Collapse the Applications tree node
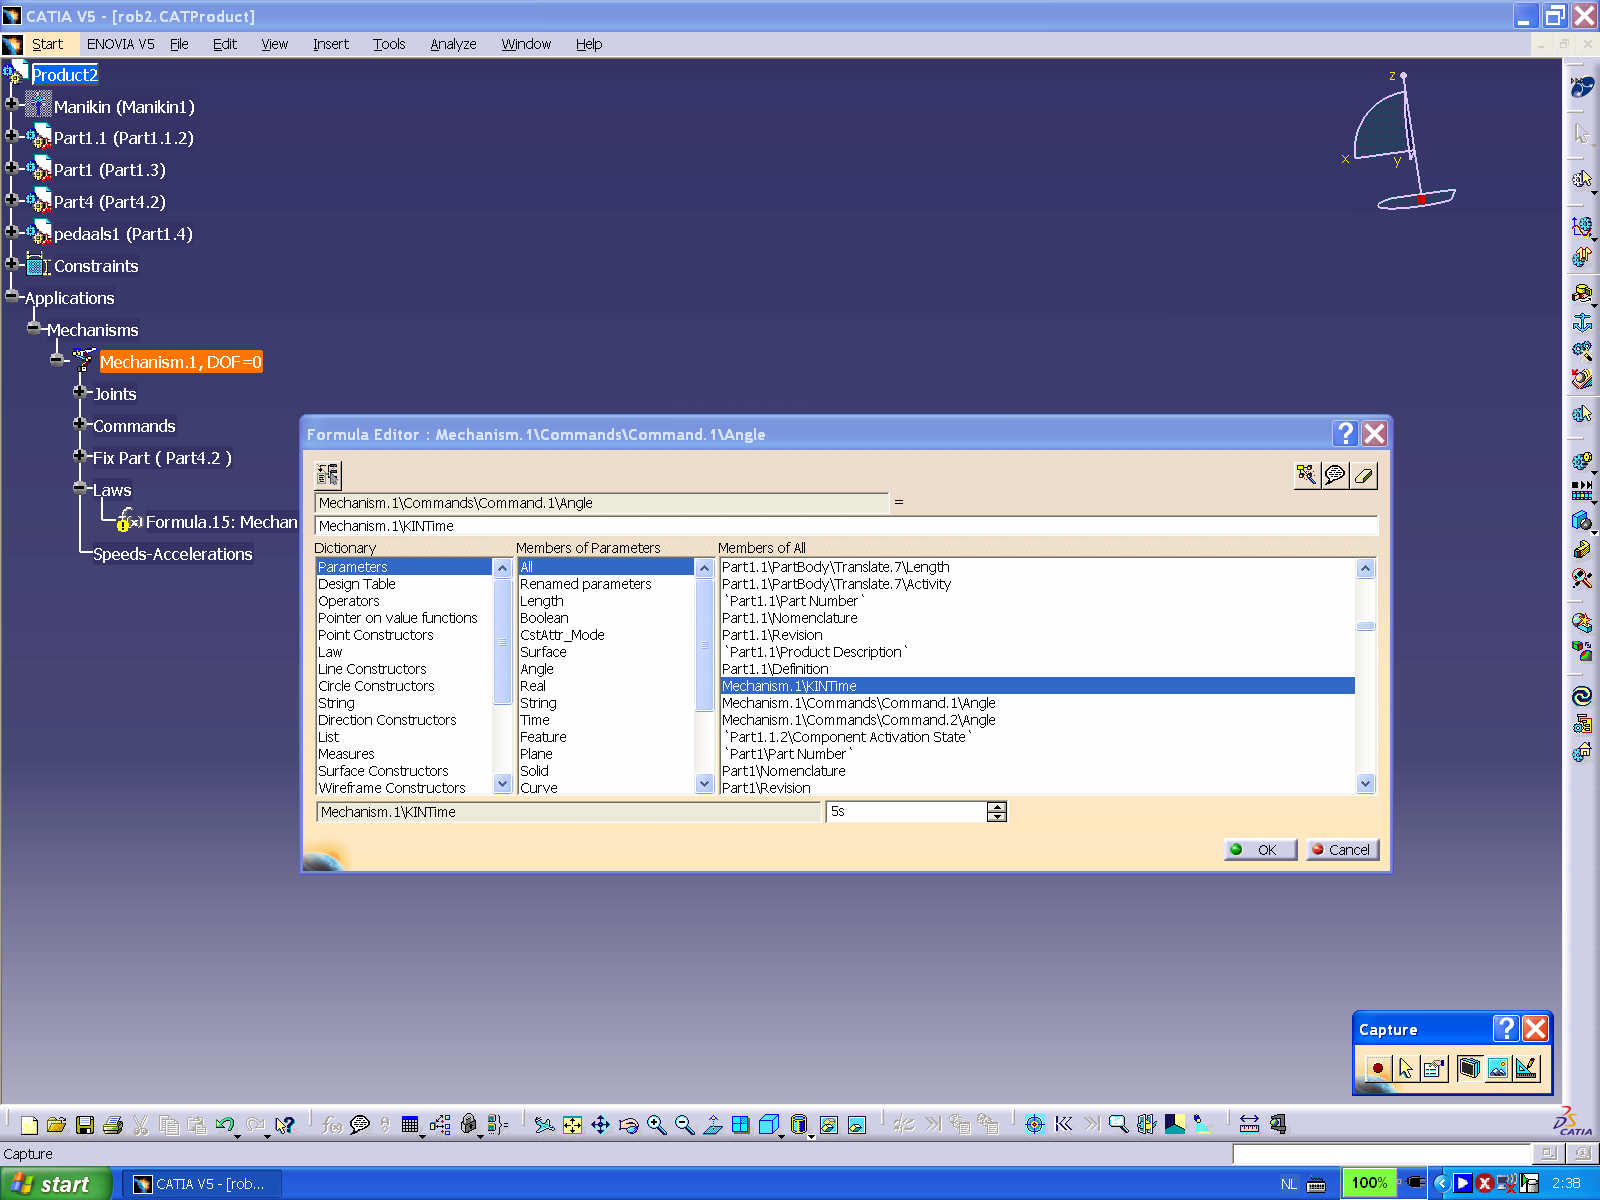 (x=12, y=295)
